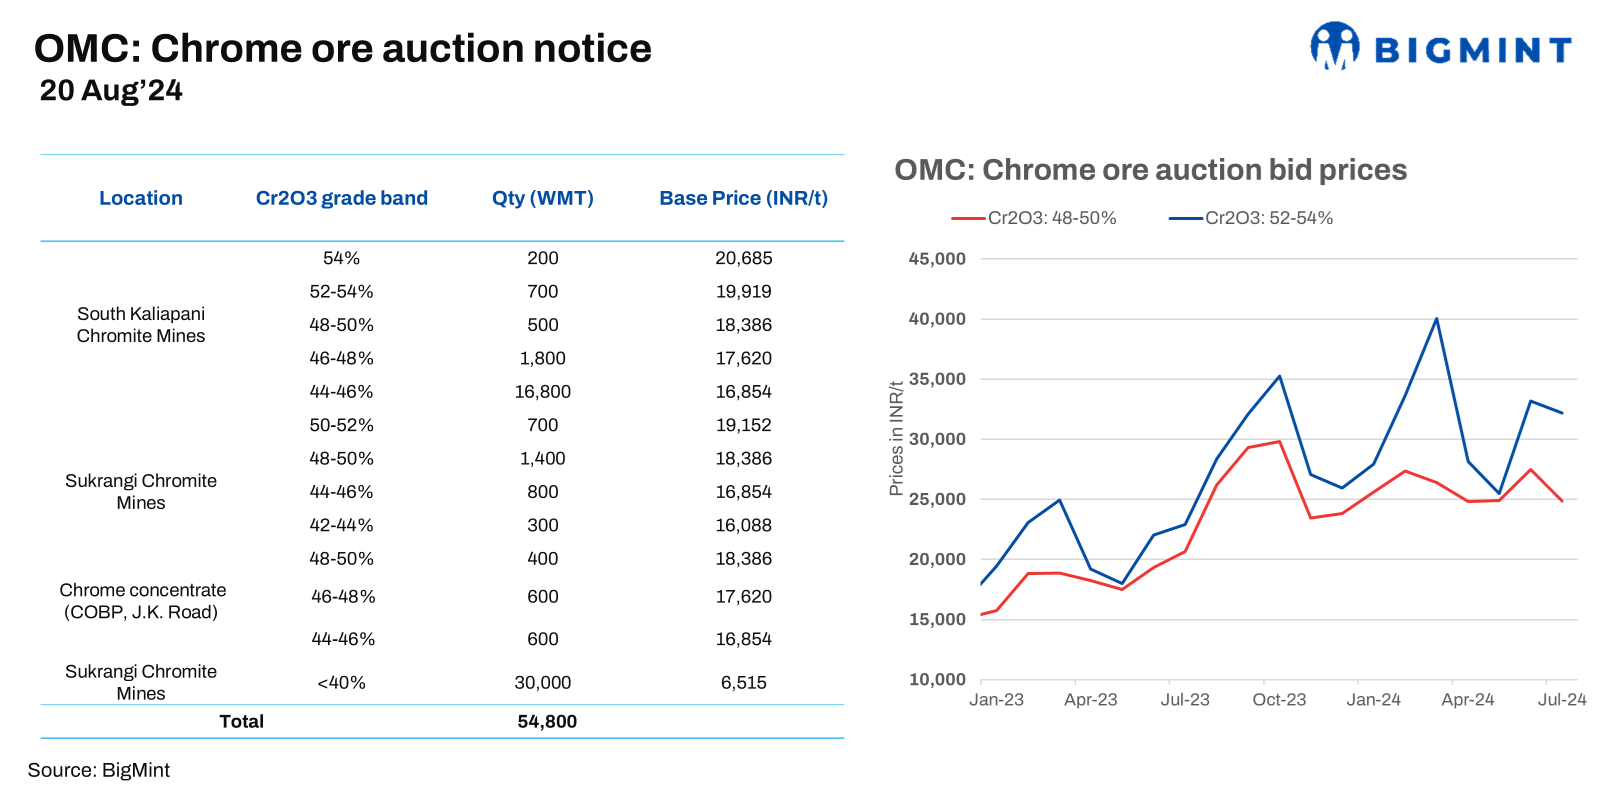
Task: Click the <40% grade band cell
Action: pos(341,683)
